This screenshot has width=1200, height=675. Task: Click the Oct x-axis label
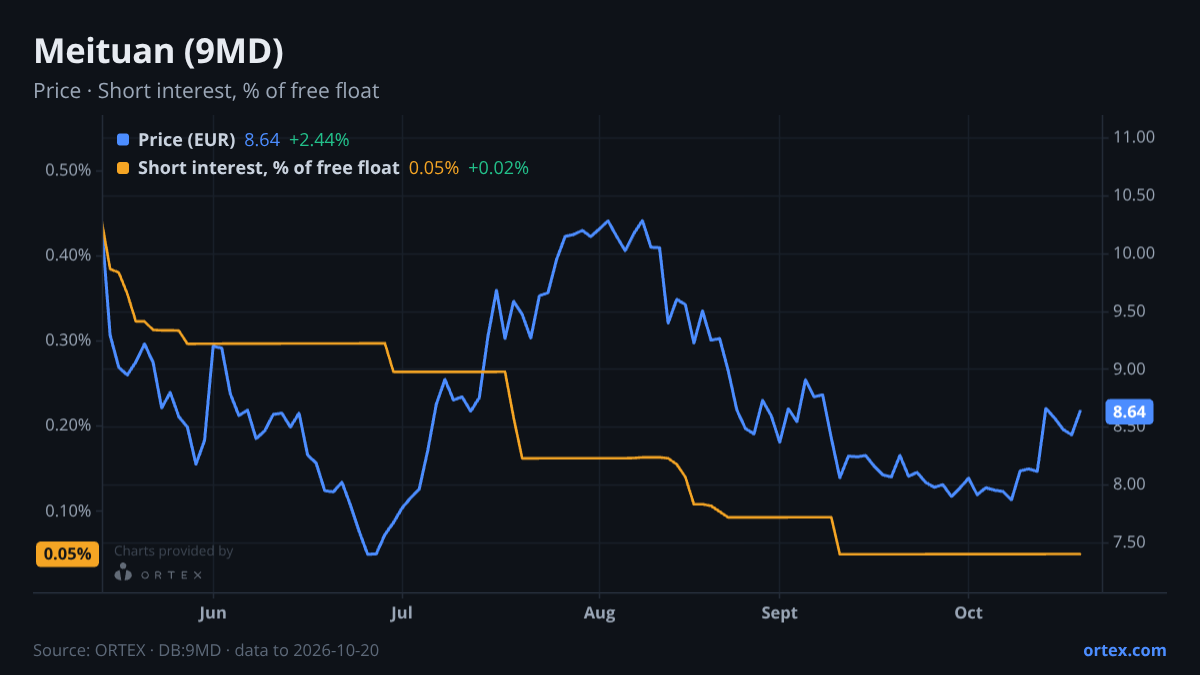coord(968,613)
